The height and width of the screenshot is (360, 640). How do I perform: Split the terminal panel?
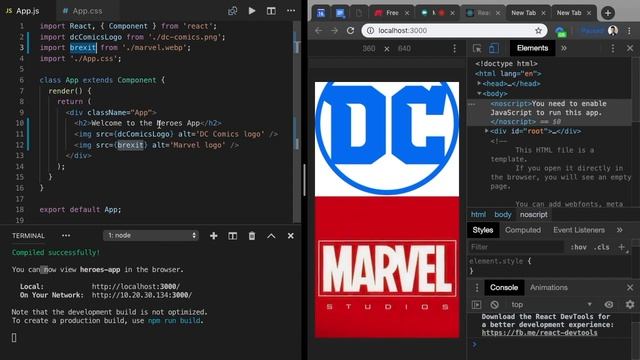point(233,236)
